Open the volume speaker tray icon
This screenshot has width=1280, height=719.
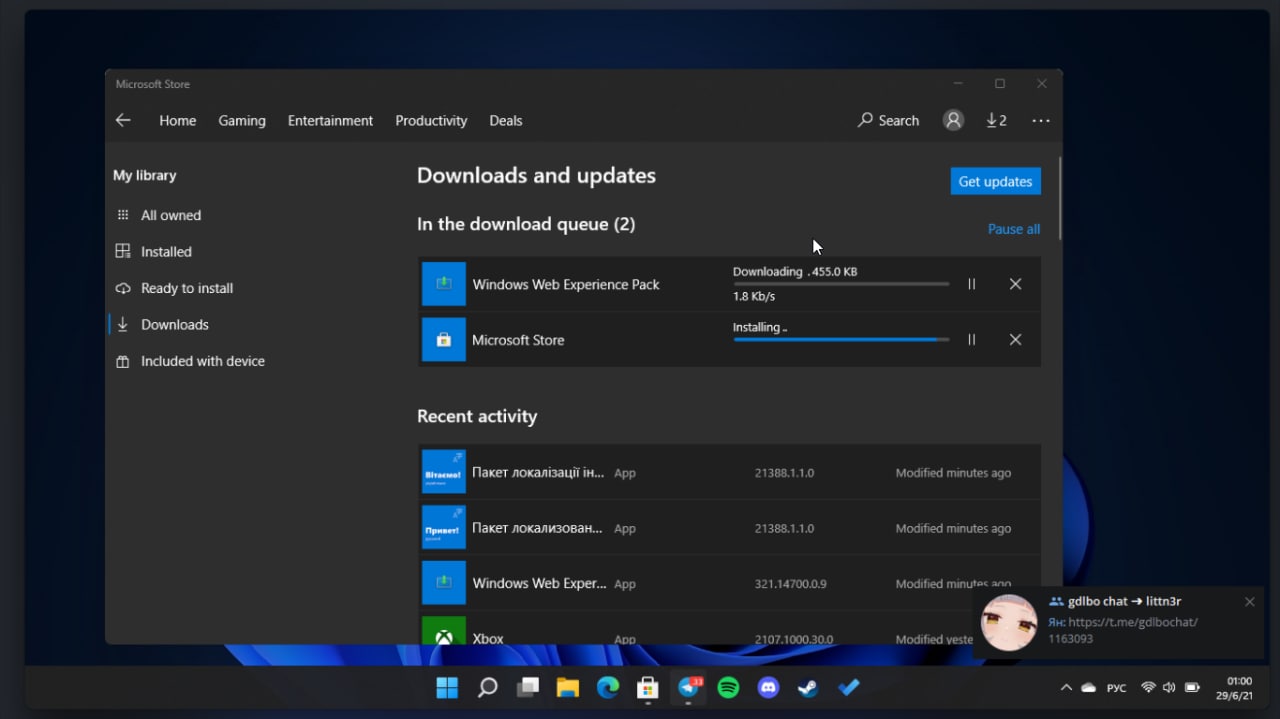(1169, 688)
